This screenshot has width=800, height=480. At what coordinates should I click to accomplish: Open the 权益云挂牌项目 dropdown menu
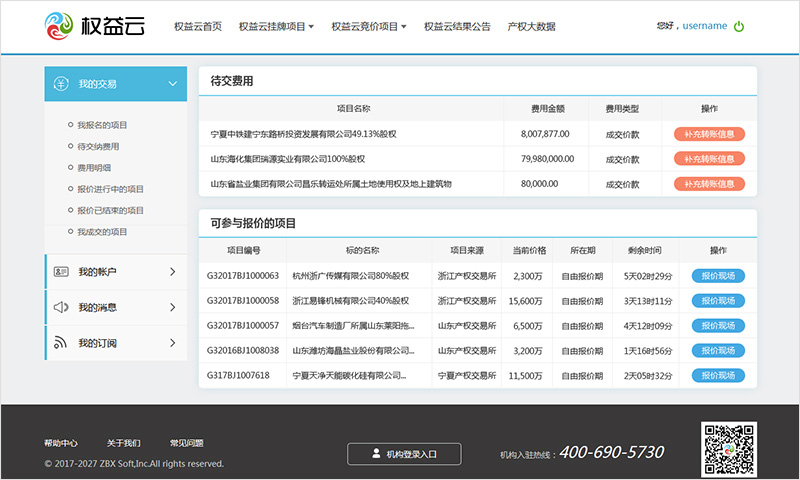tap(276, 27)
